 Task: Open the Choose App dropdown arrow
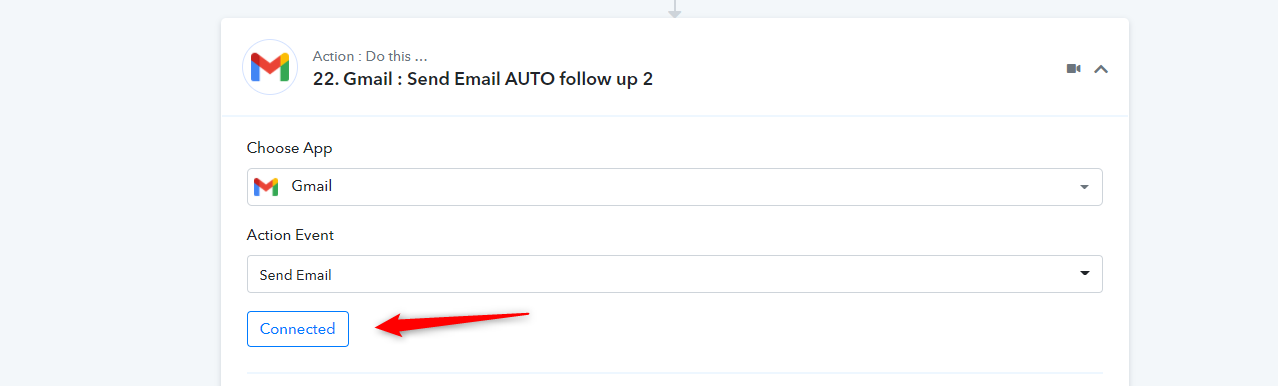(x=1085, y=187)
